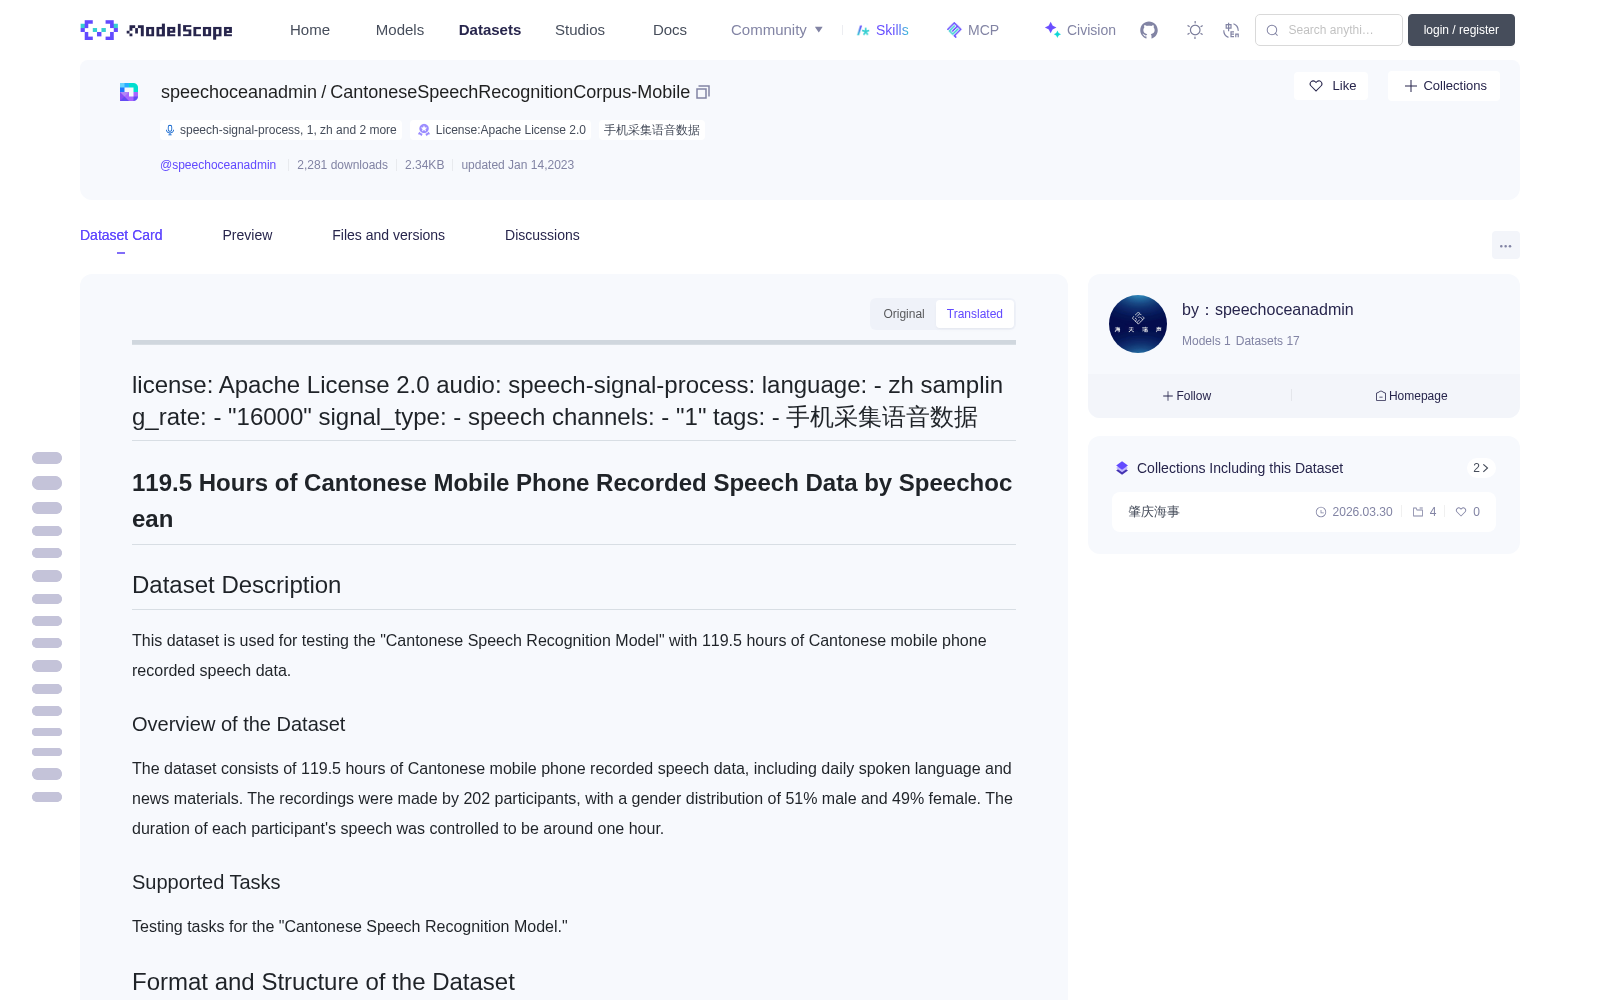1600x1000 pixels.
Task: Switch to the Preview tab
Action: 247,235
